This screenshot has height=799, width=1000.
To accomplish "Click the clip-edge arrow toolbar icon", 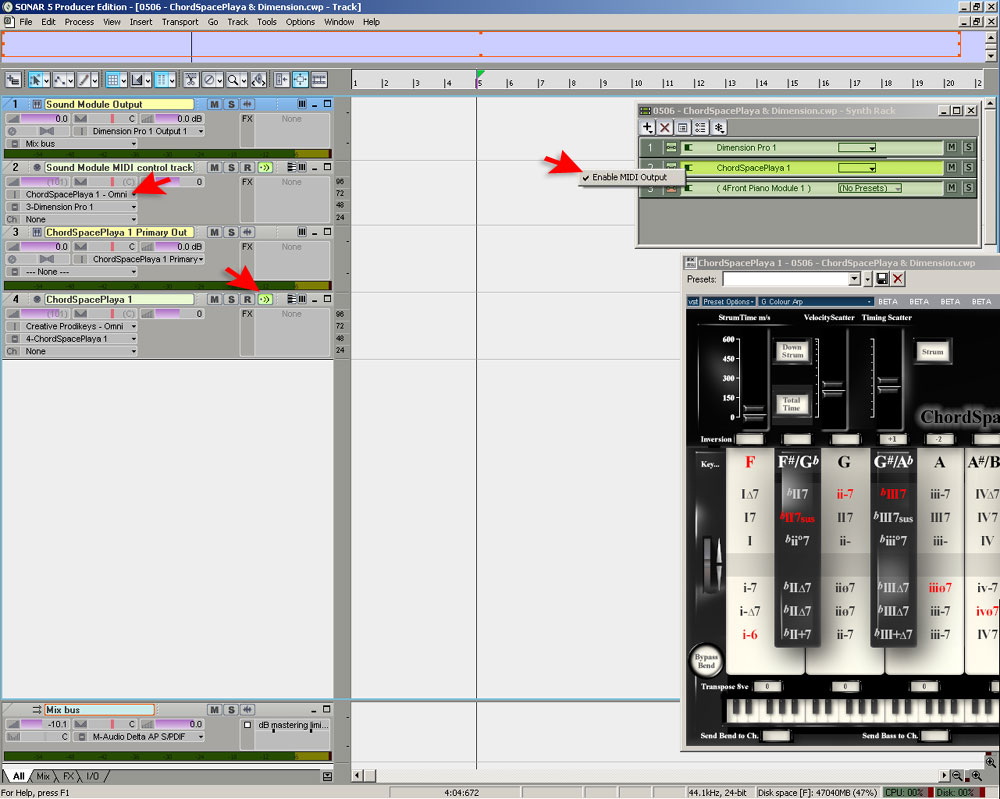I will pyautogui.click(x=281, y=80).
